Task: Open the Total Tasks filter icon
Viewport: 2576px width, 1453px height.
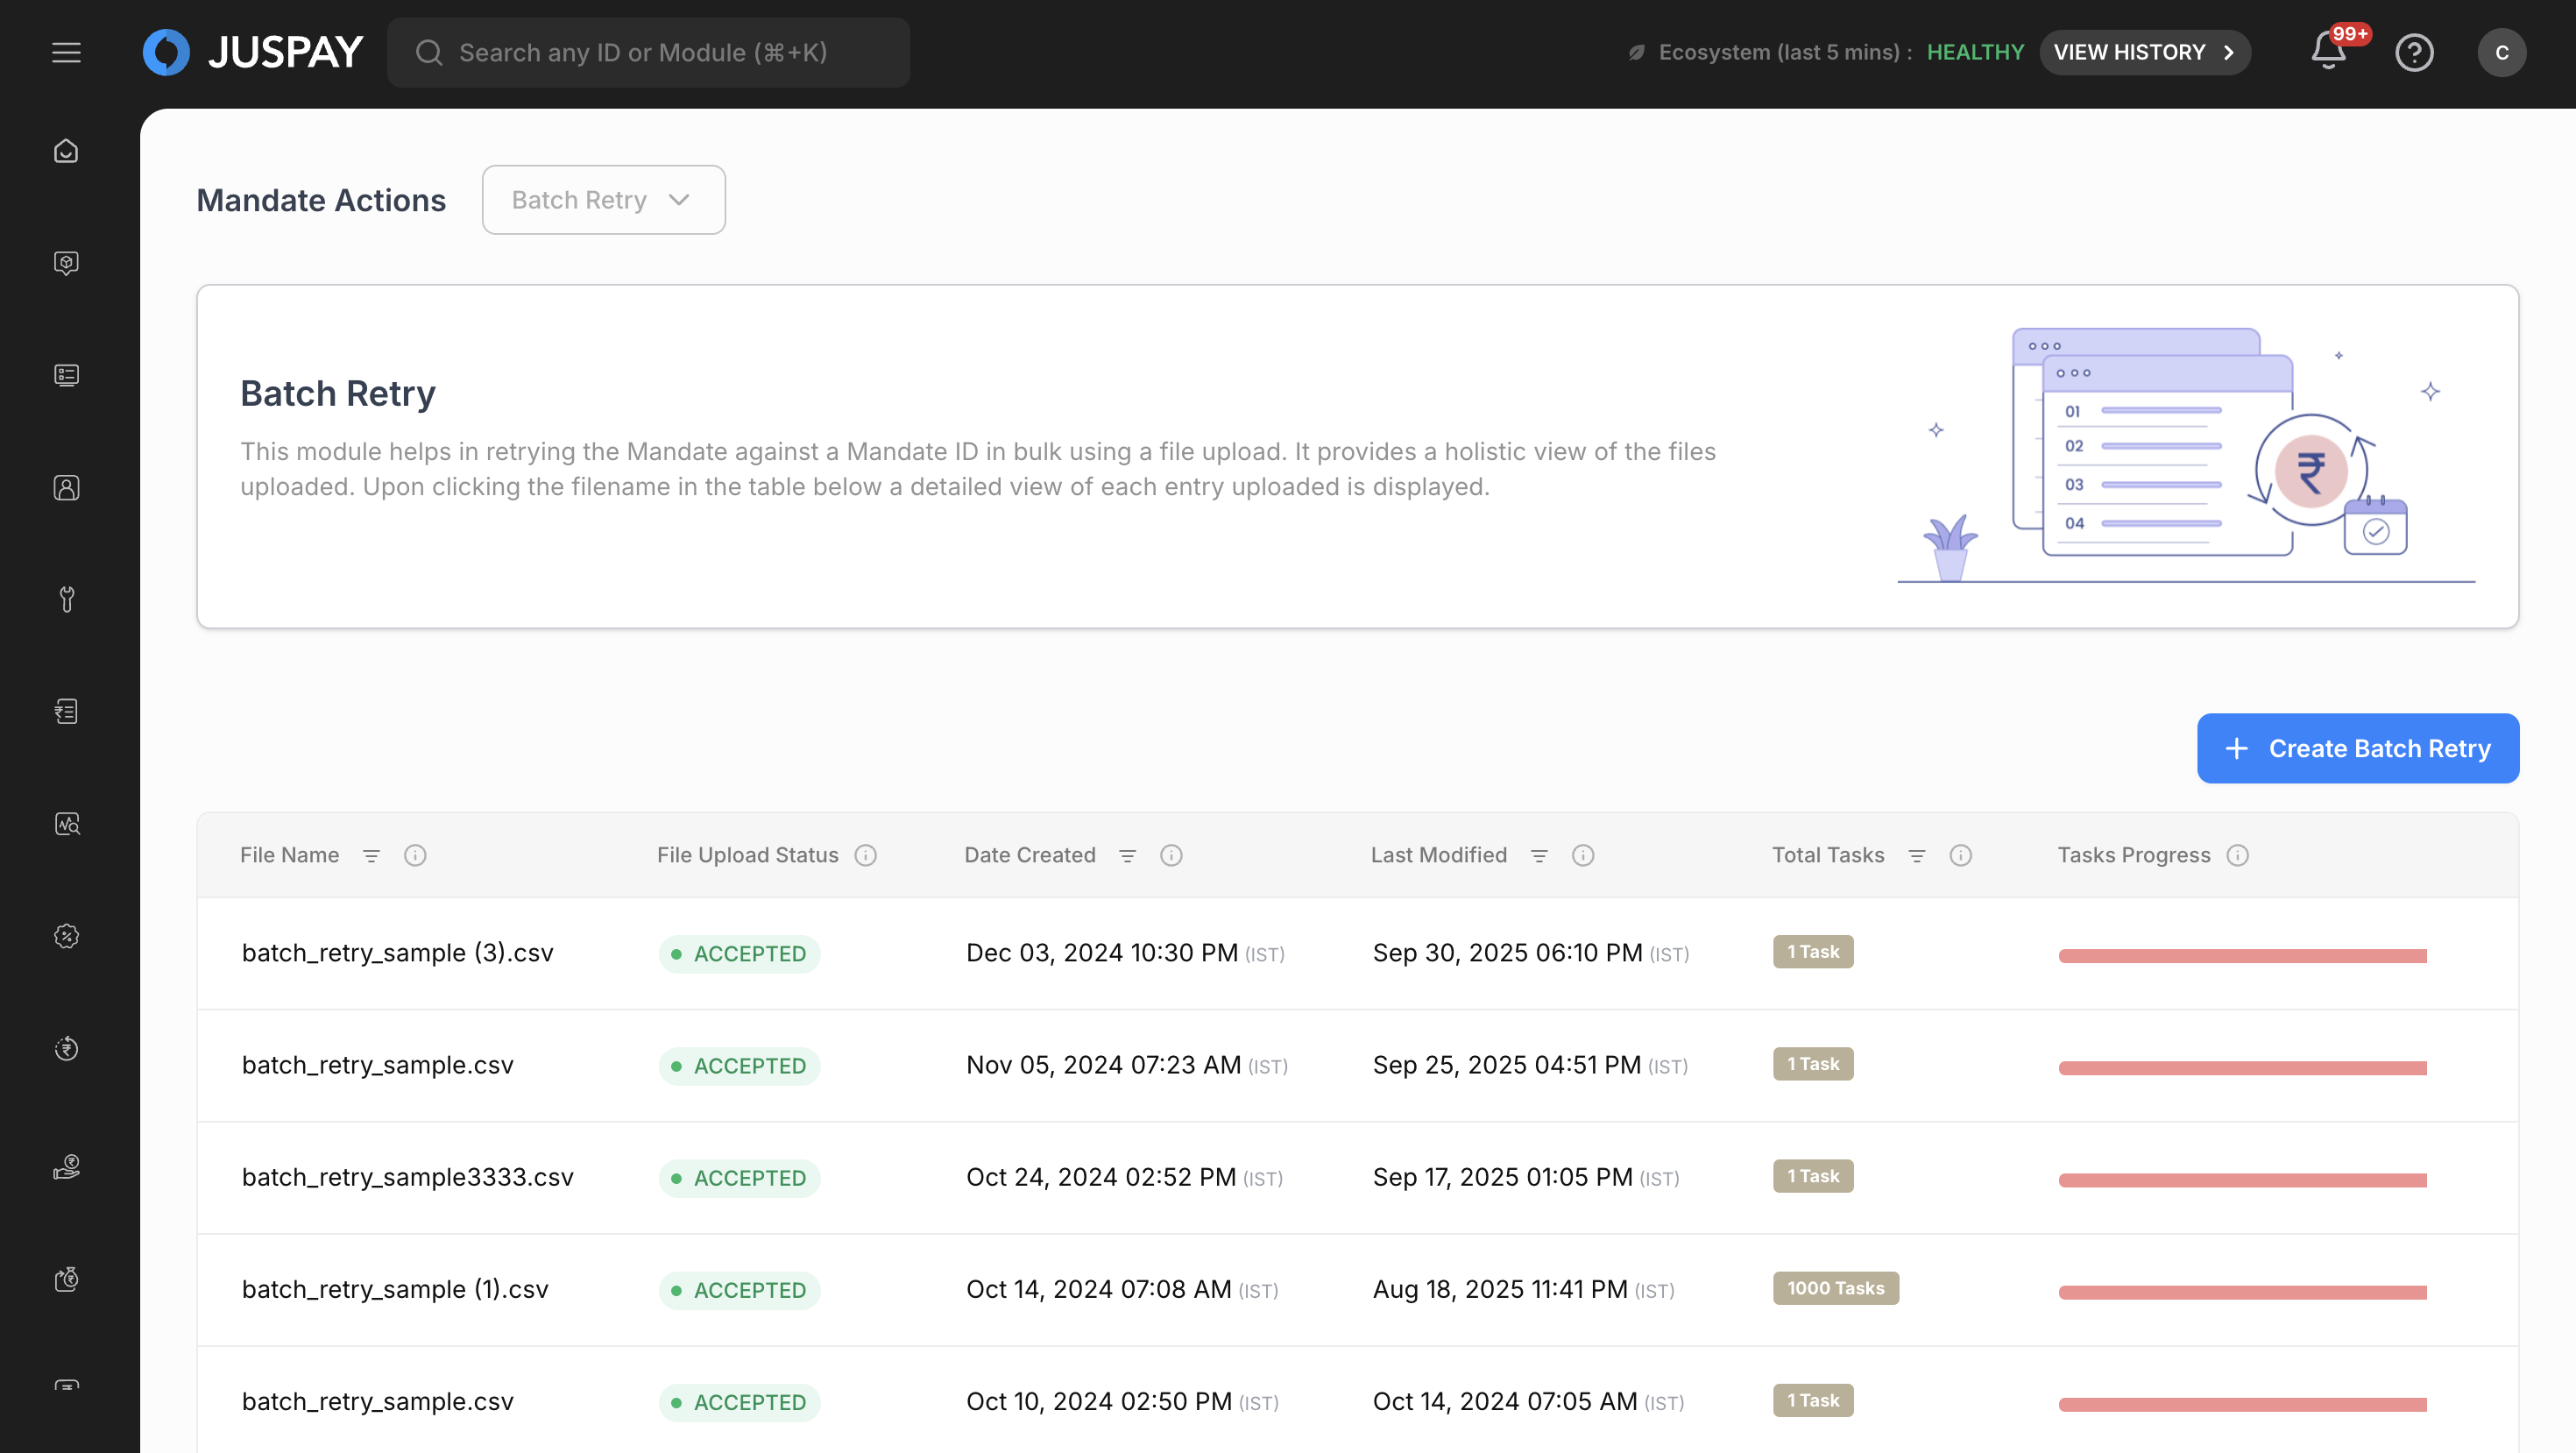Action: 1916,855
